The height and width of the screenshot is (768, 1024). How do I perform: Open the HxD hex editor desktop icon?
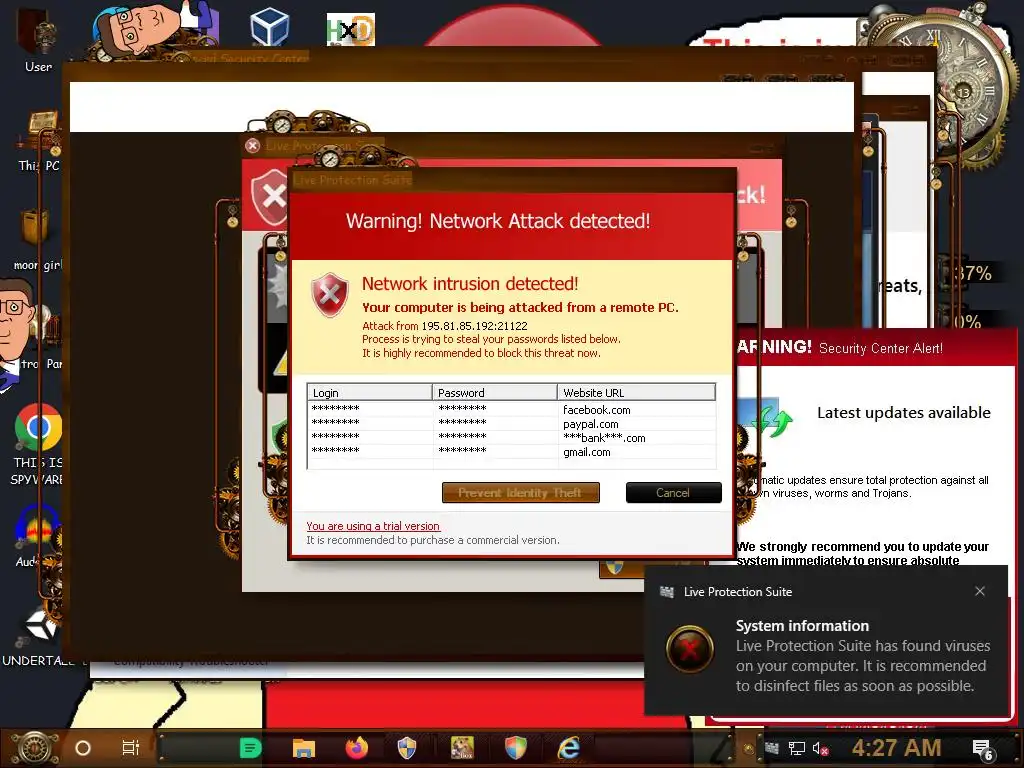click(x=351, y=29)
